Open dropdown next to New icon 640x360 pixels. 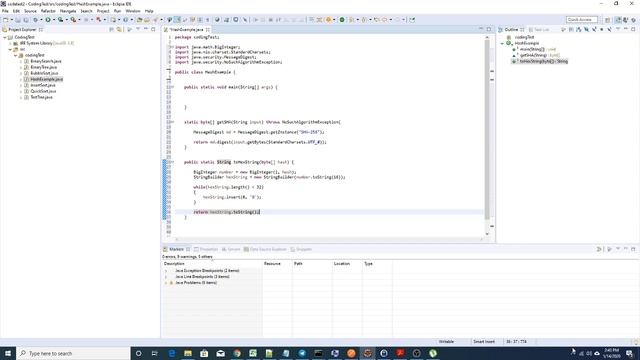(11, 20)
